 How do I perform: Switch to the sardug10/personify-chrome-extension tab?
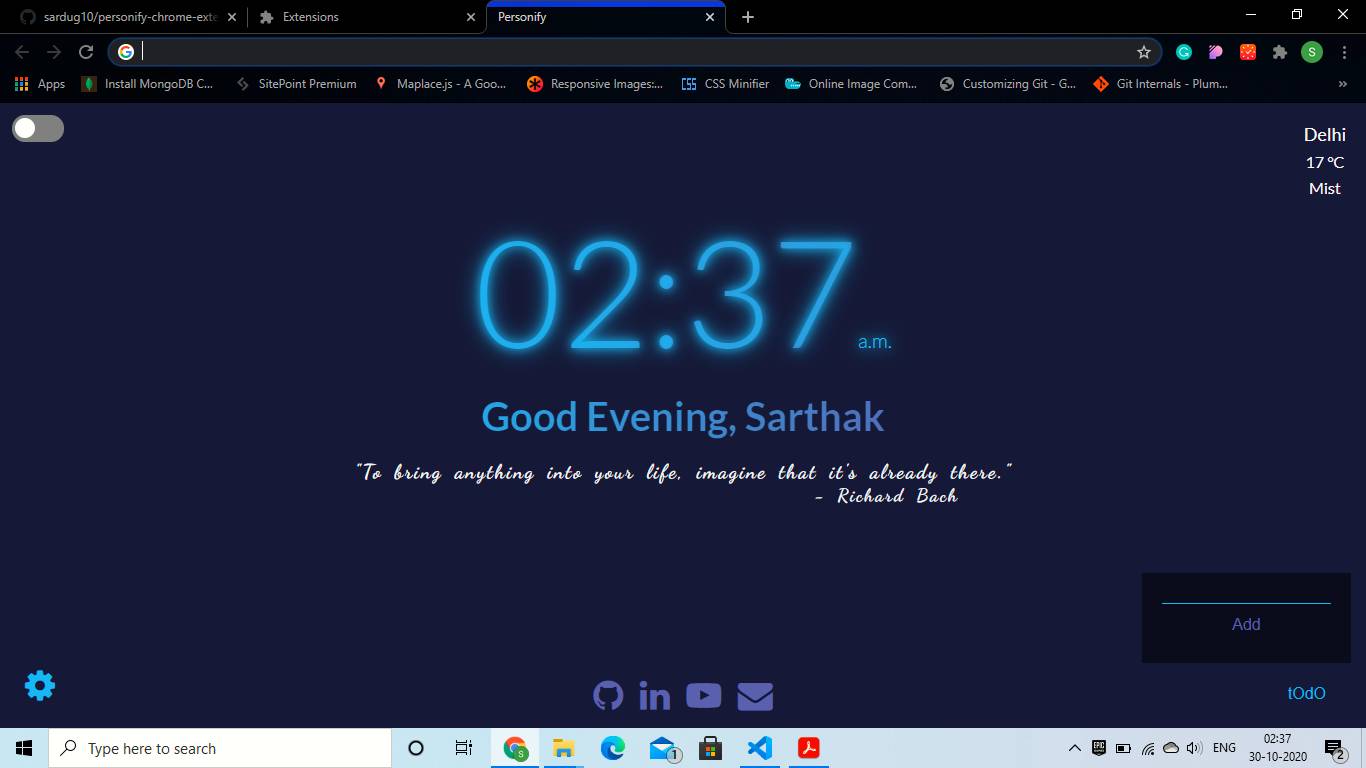tap(128, 17)
